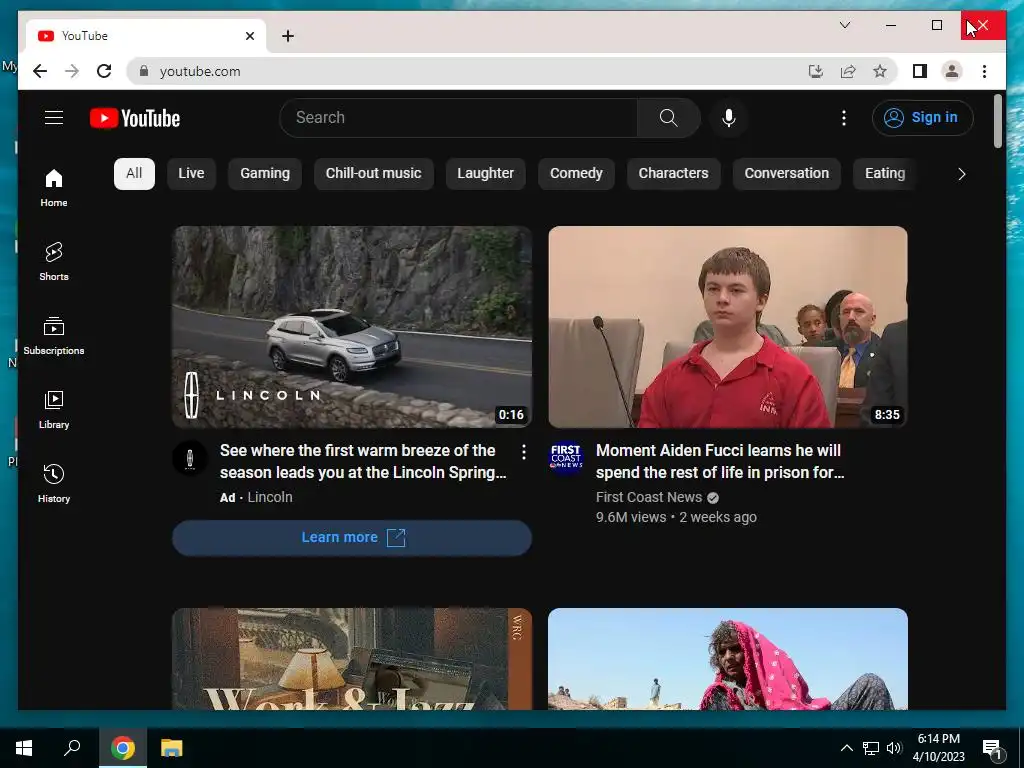
Task: Toggle Chrome side panel
Action: [920, 71]
